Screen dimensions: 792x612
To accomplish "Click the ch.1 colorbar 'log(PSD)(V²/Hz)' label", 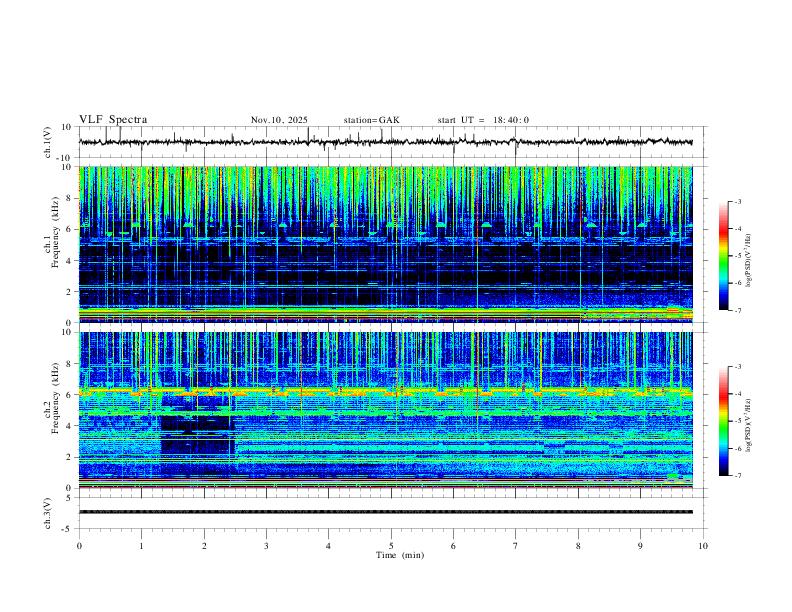I will [x=749, y=260].
